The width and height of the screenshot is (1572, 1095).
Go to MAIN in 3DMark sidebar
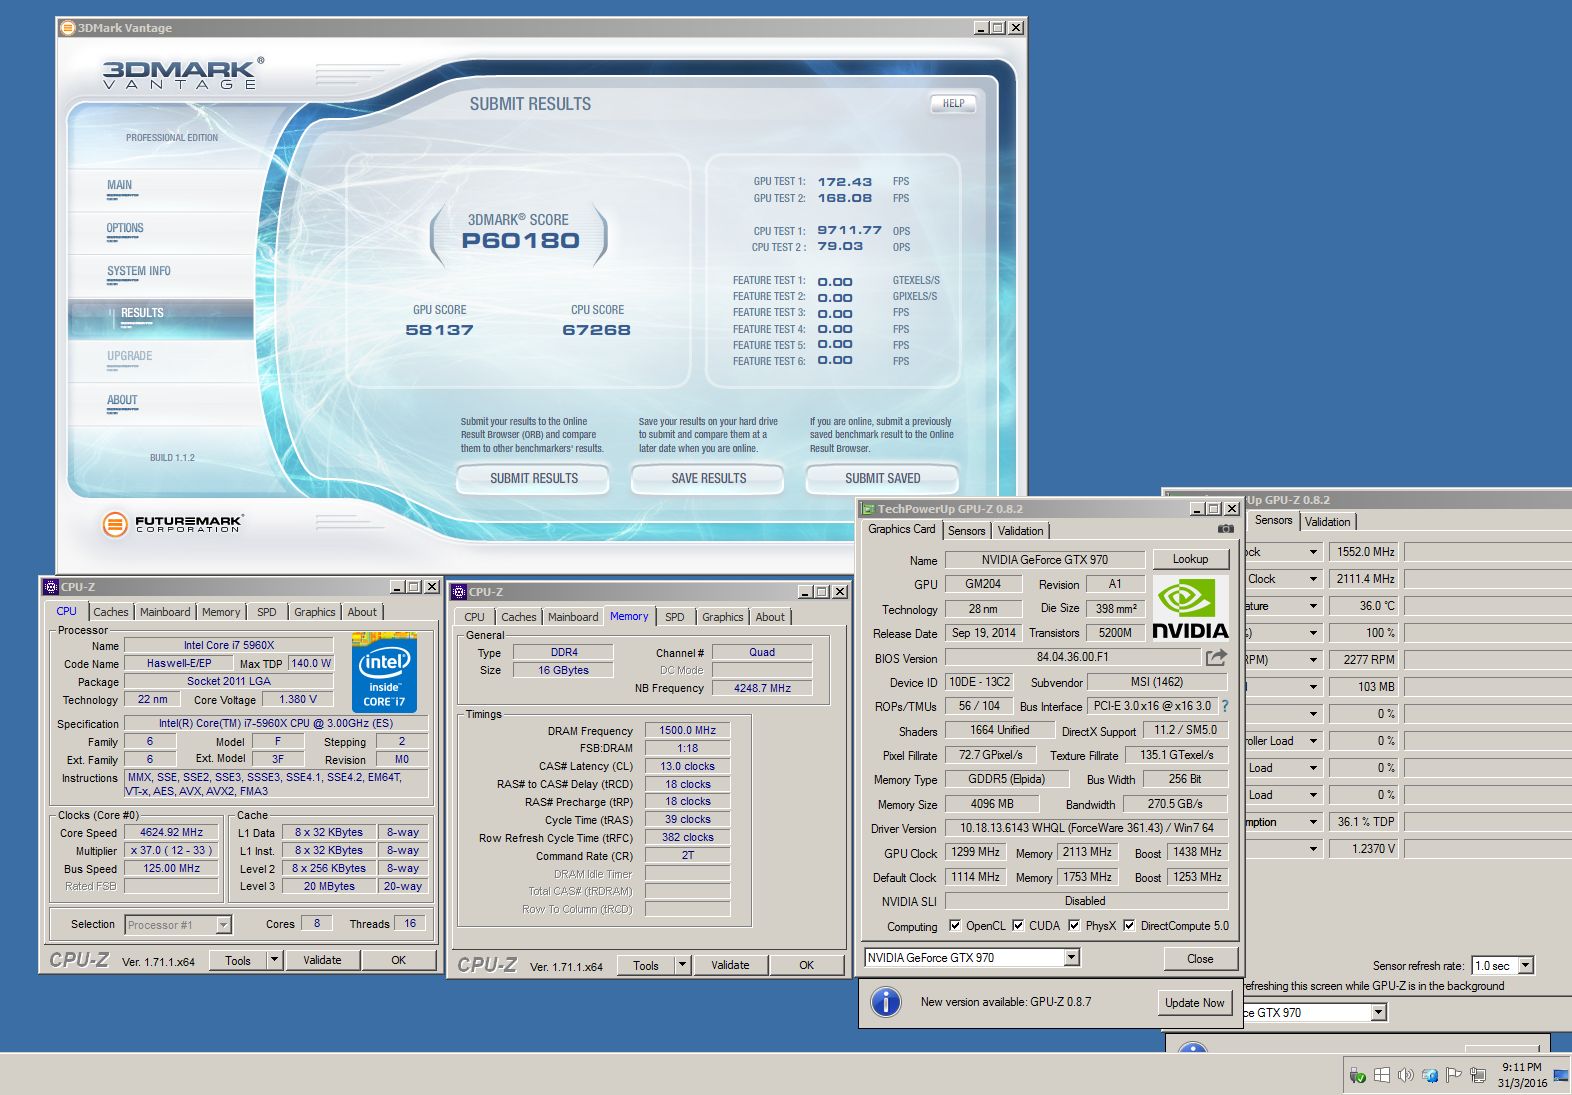tap(119, 185)
